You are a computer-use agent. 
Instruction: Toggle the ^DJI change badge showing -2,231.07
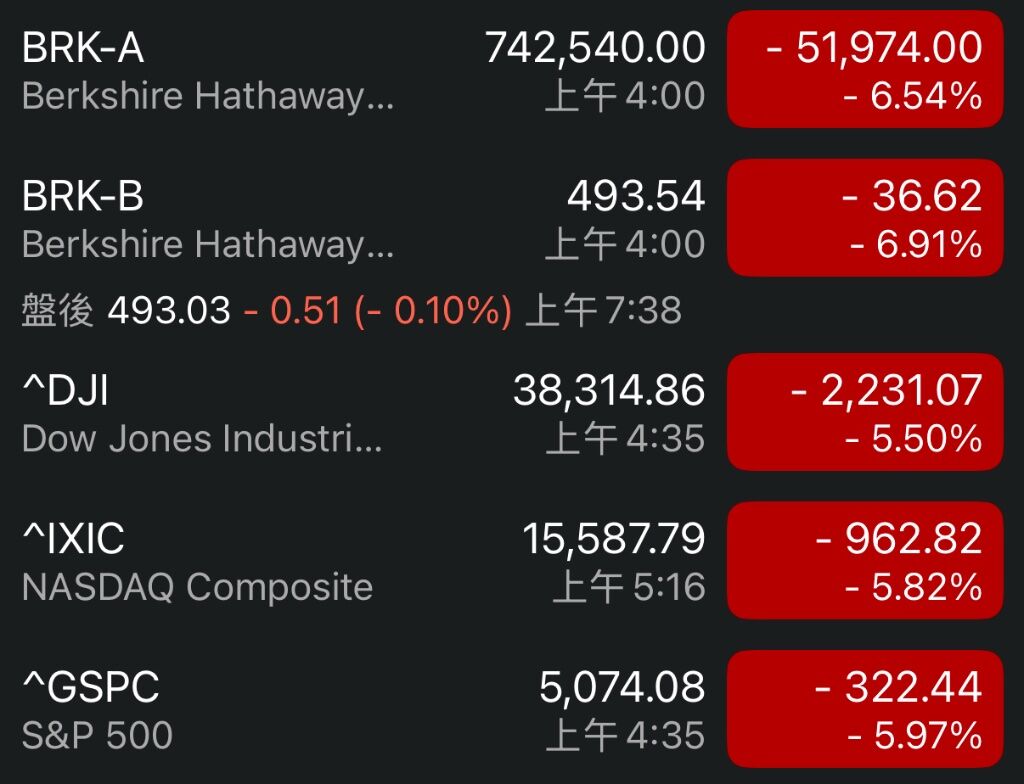[x=865, y=412]
